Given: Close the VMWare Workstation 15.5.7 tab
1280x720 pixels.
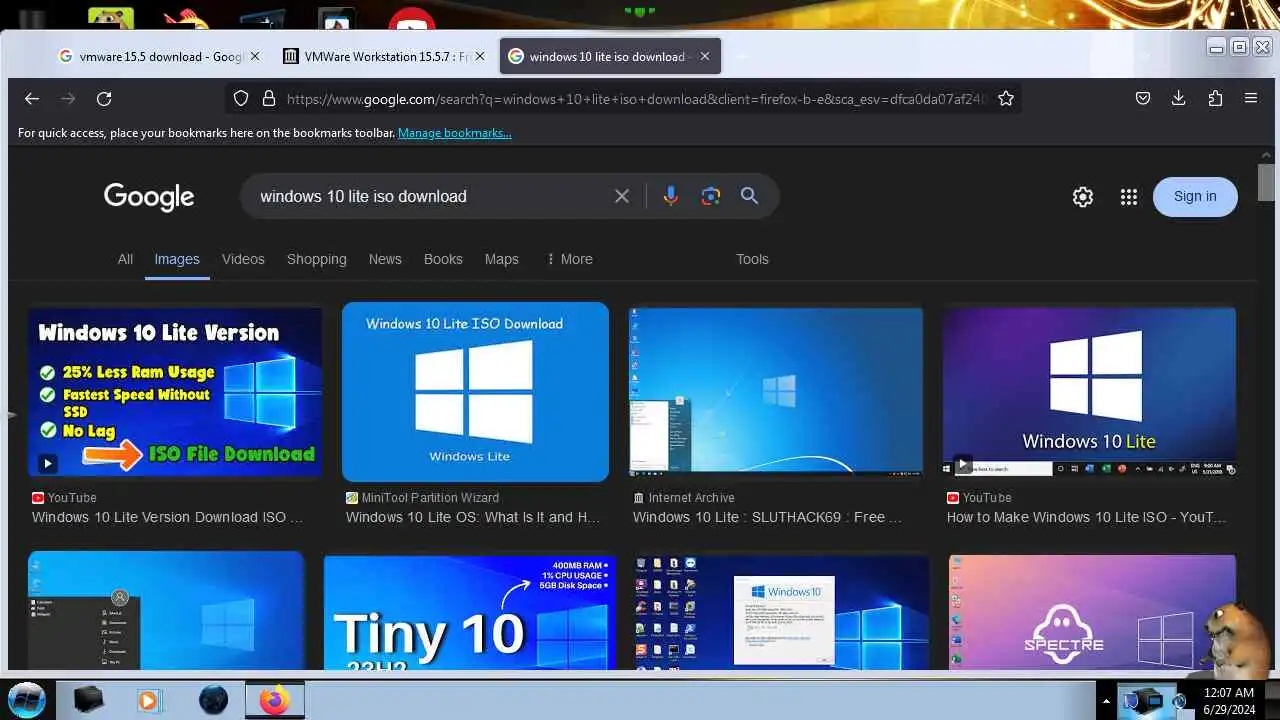Looking at the screenshot, I should coord(480,56).
